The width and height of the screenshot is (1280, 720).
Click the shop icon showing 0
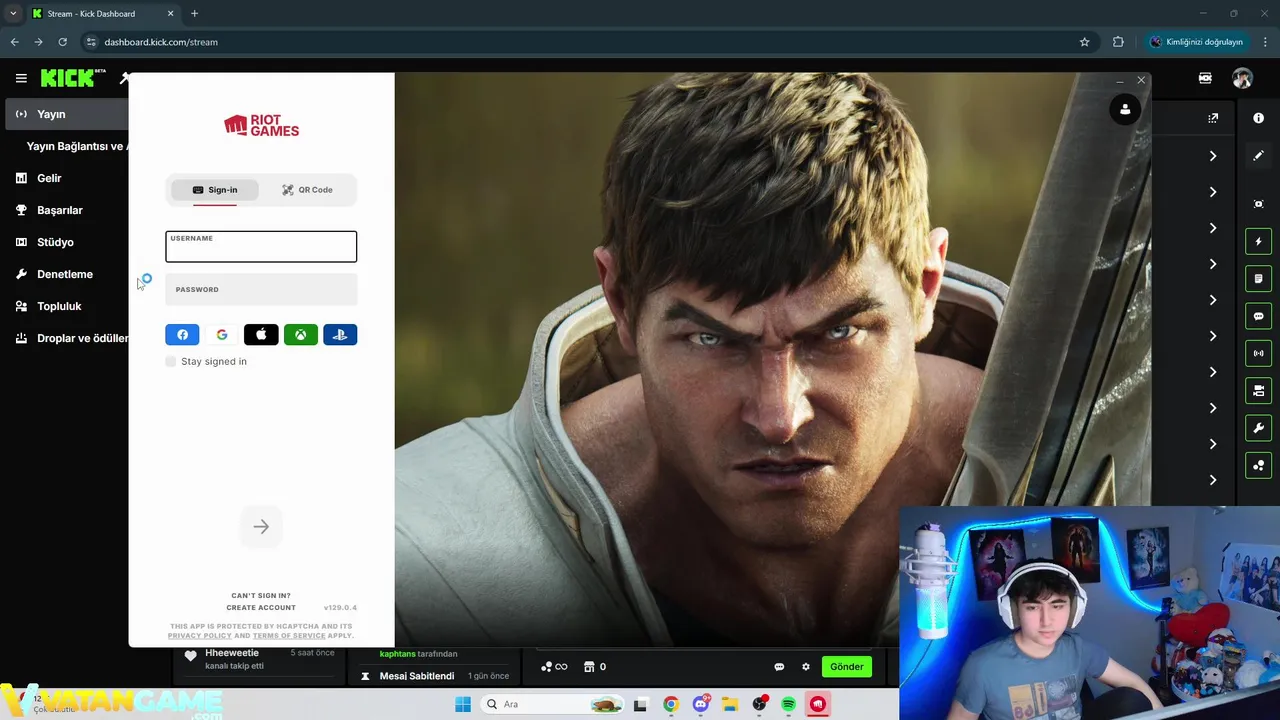(x=595, y=667)
